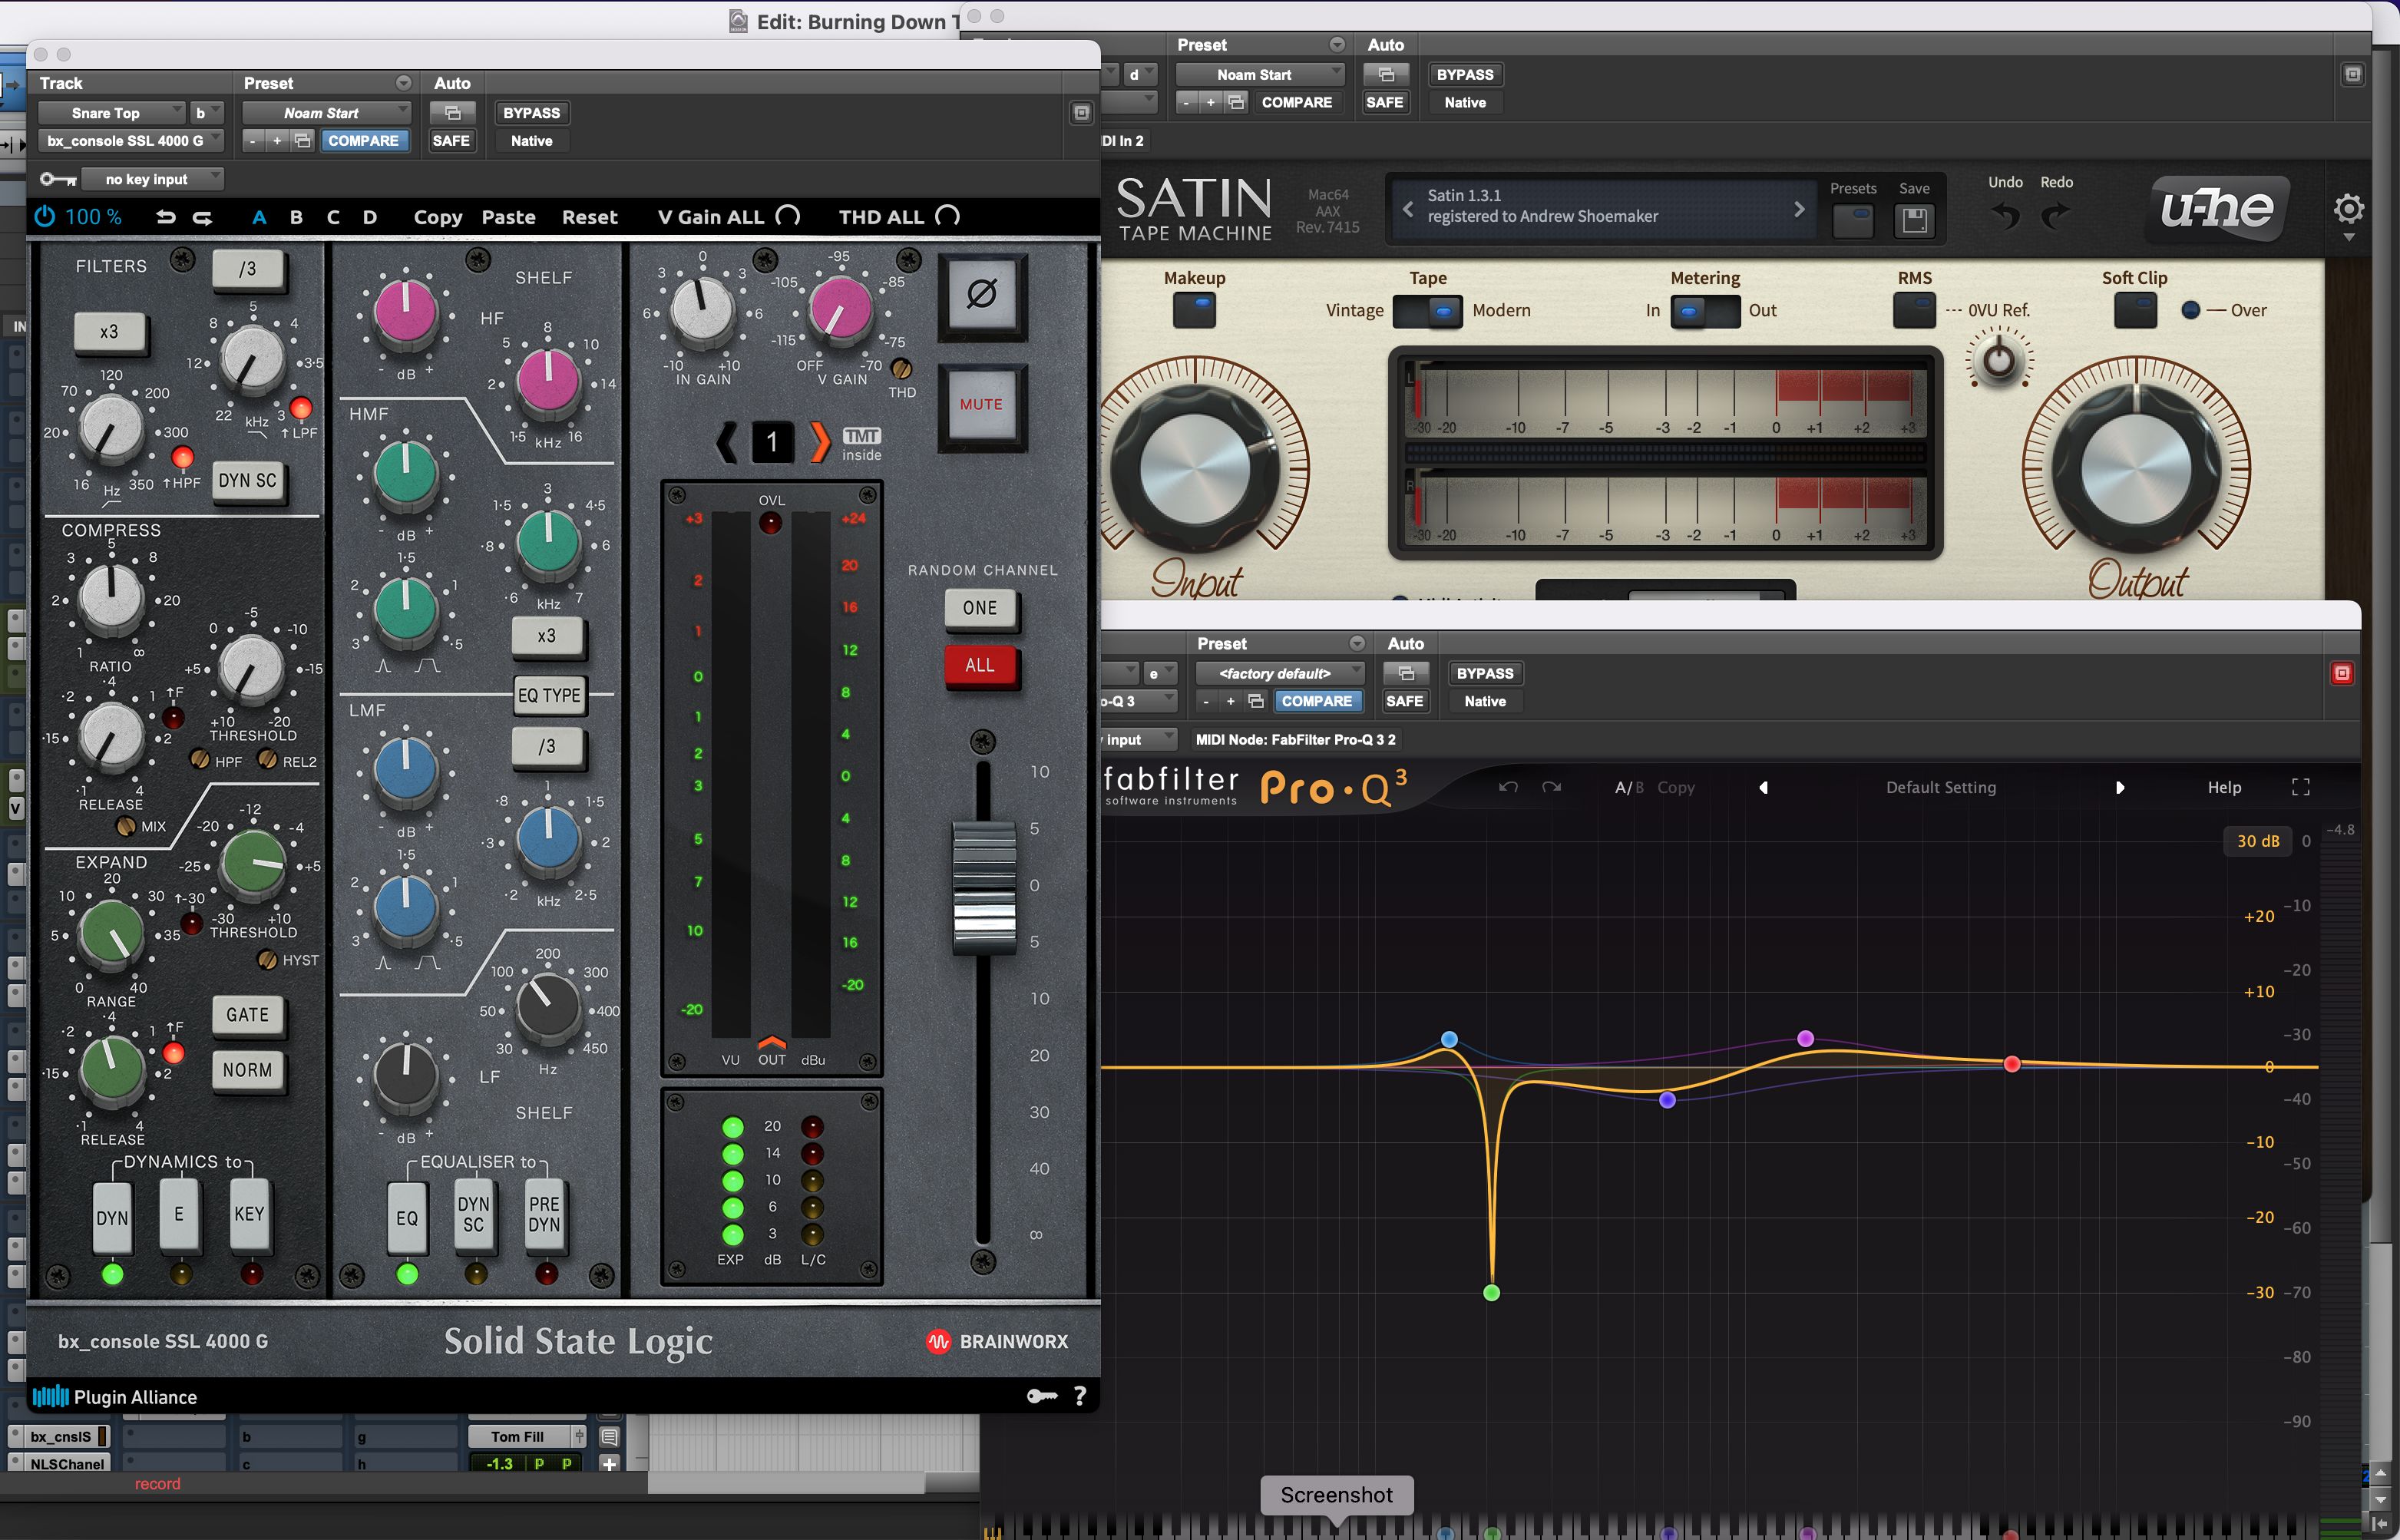This screenshot has height=1540, width=2400.
Task: Click Help in Pro-Q 3
Action: 2225,788
